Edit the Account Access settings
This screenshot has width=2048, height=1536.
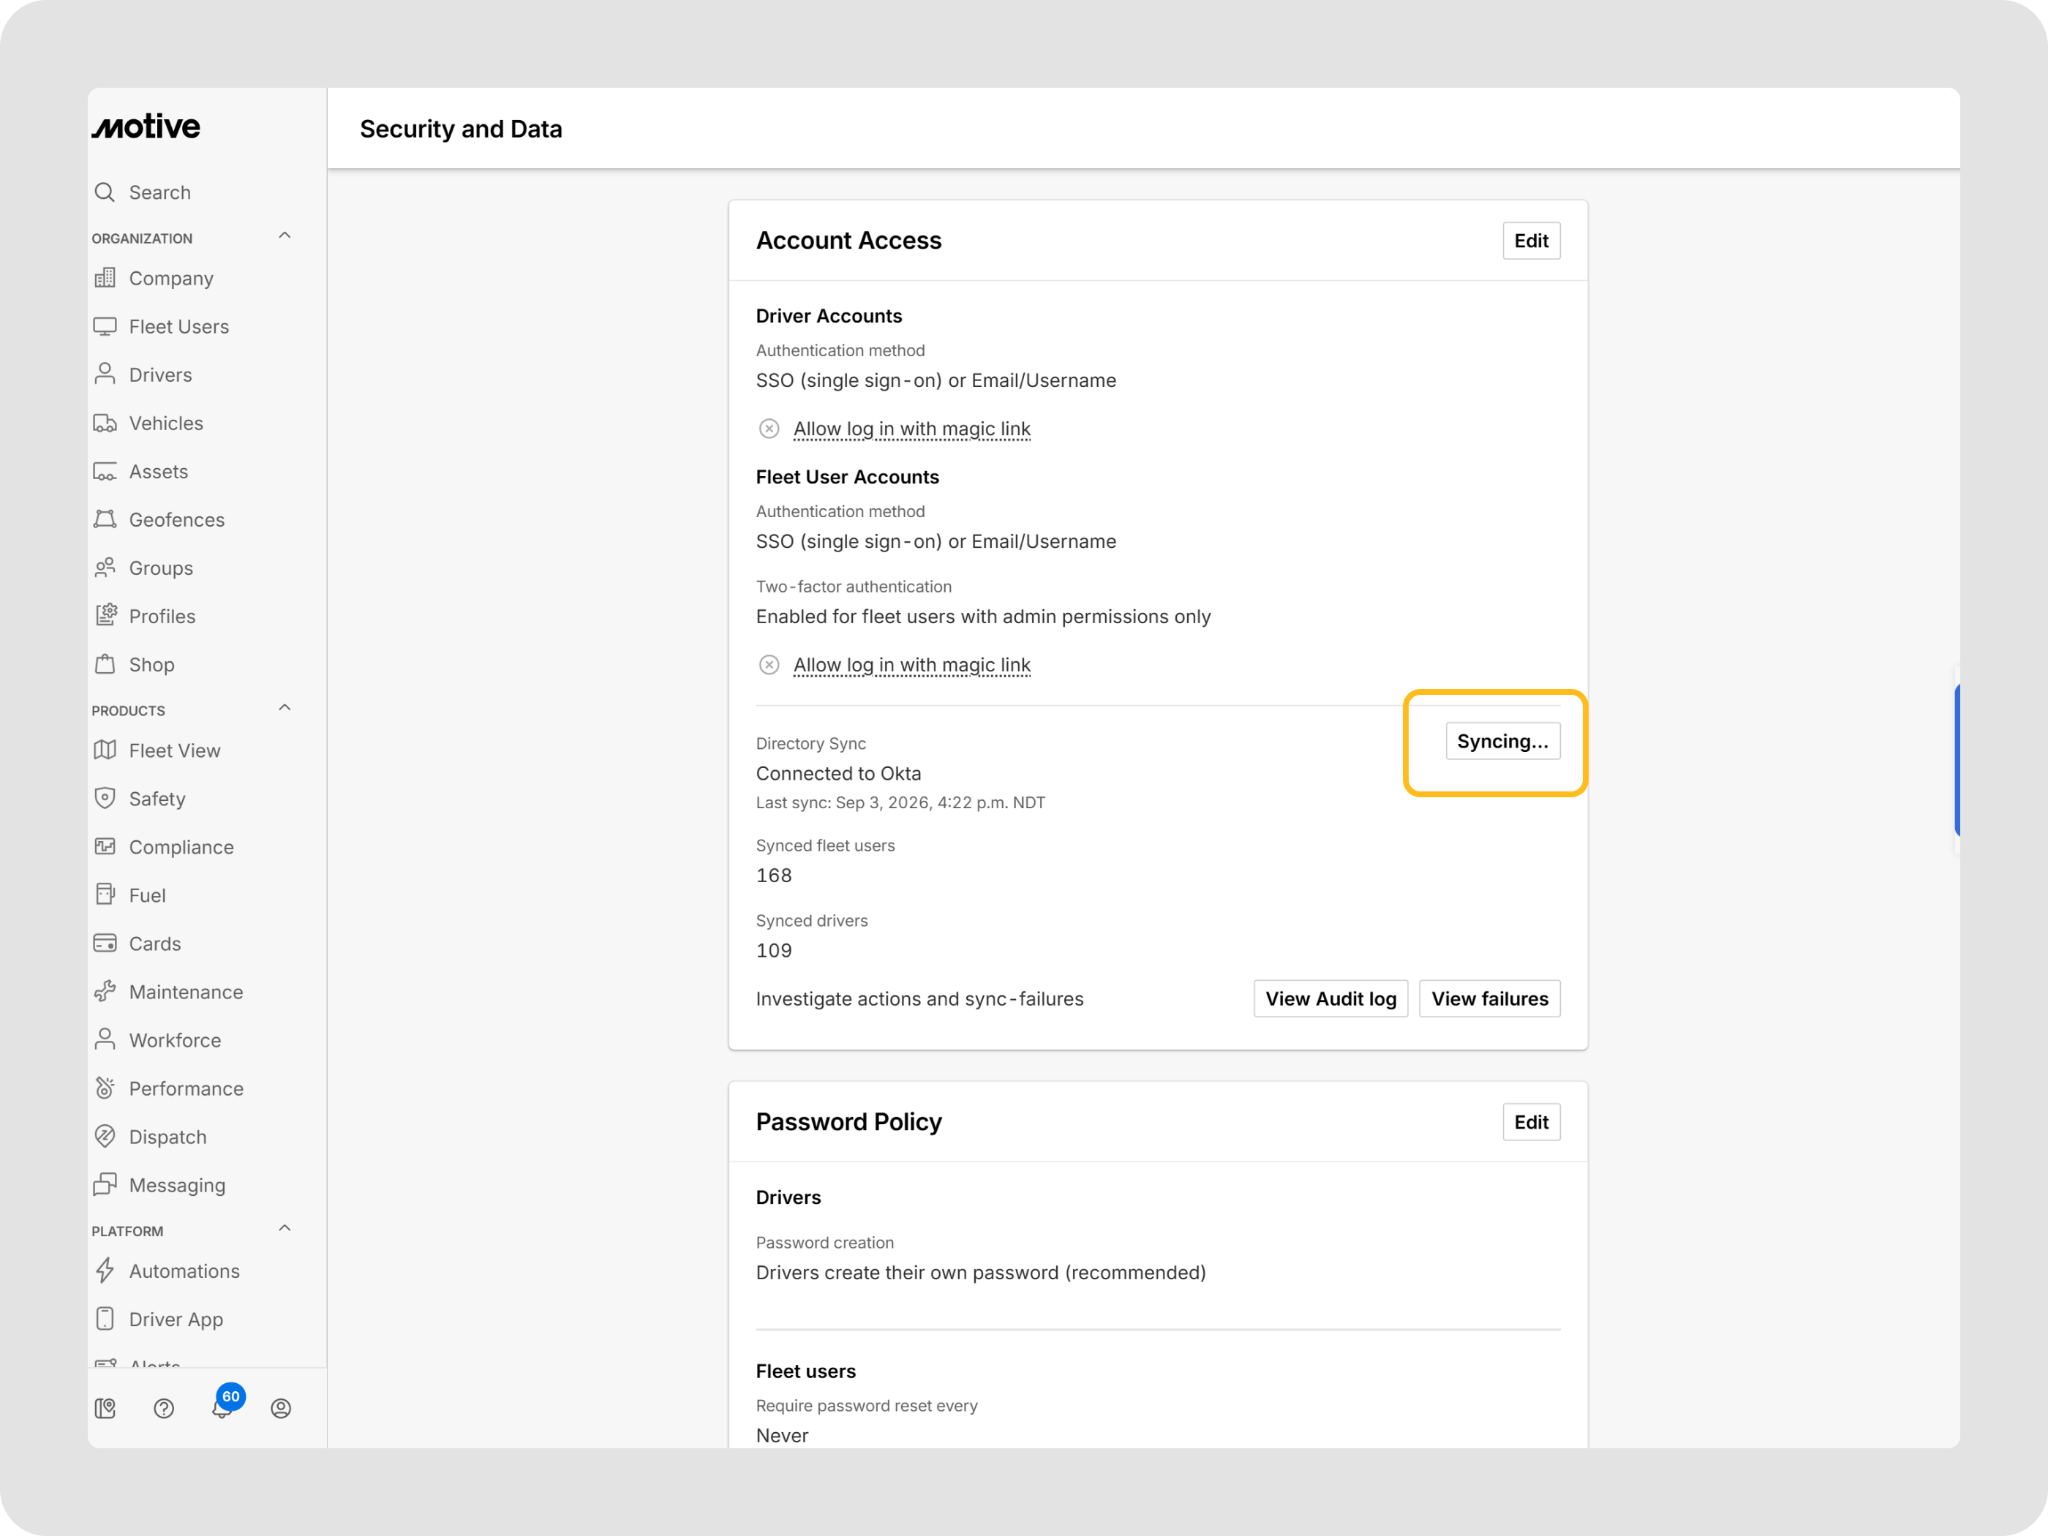tap(1531, 241)
